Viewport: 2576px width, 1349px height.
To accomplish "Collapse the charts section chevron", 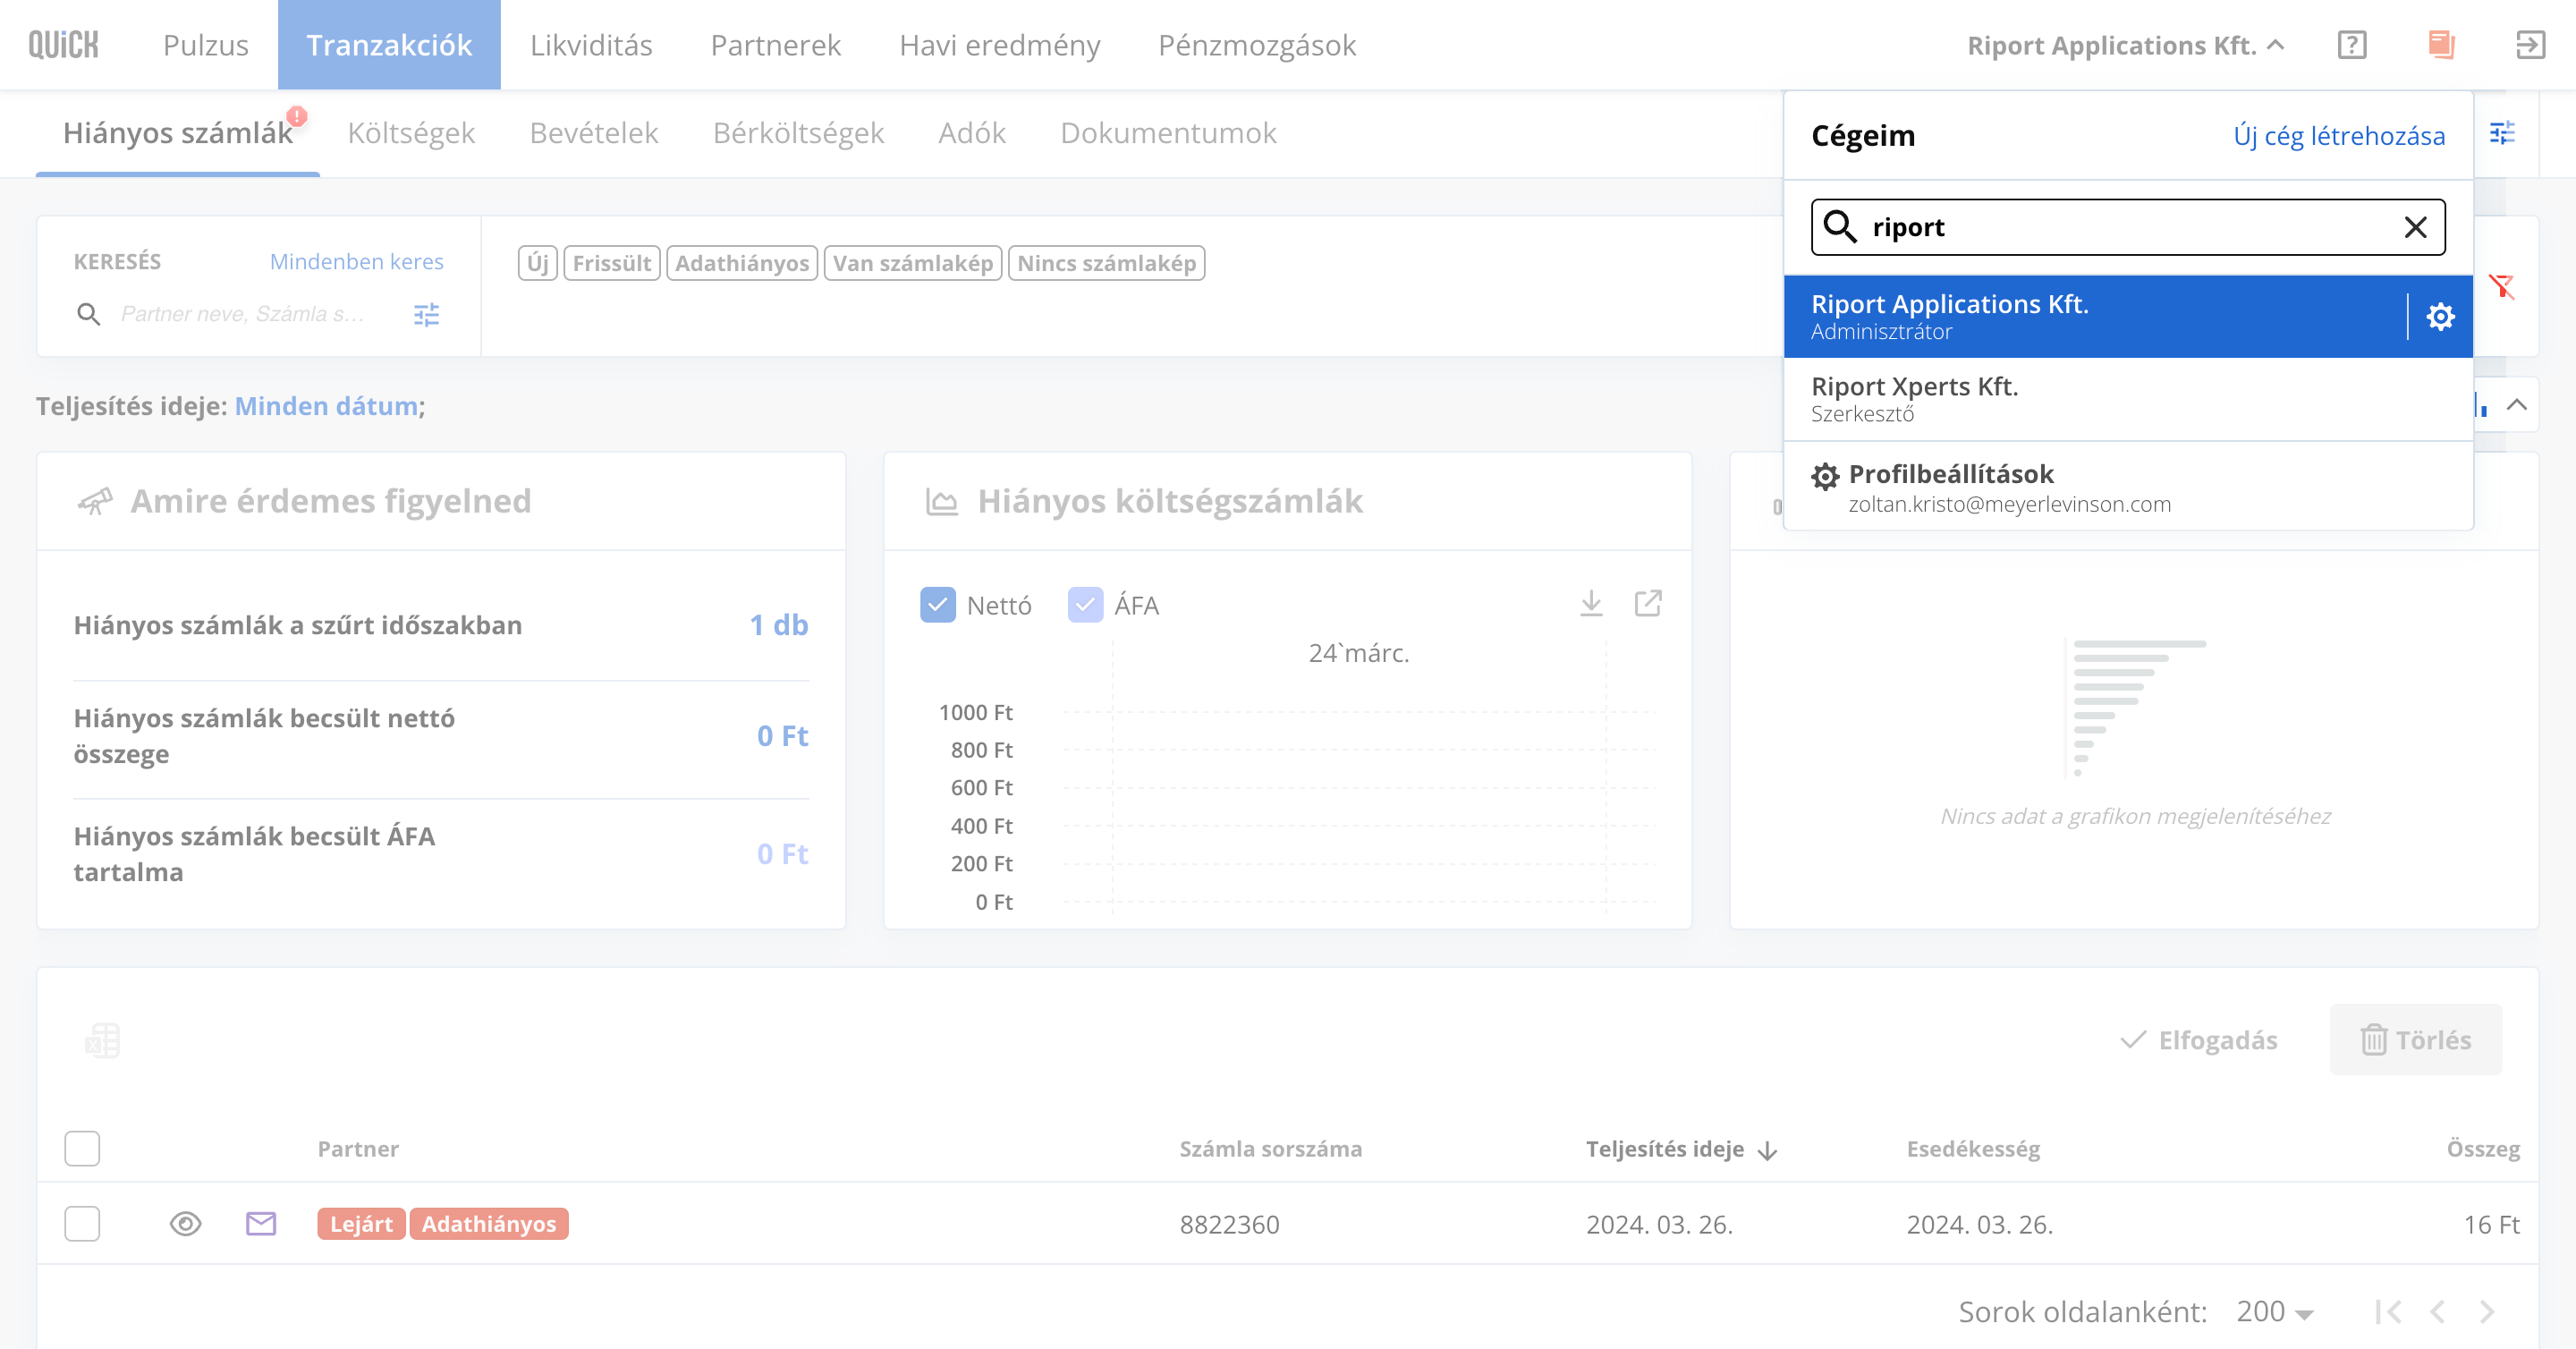I will click(2517, 405).
